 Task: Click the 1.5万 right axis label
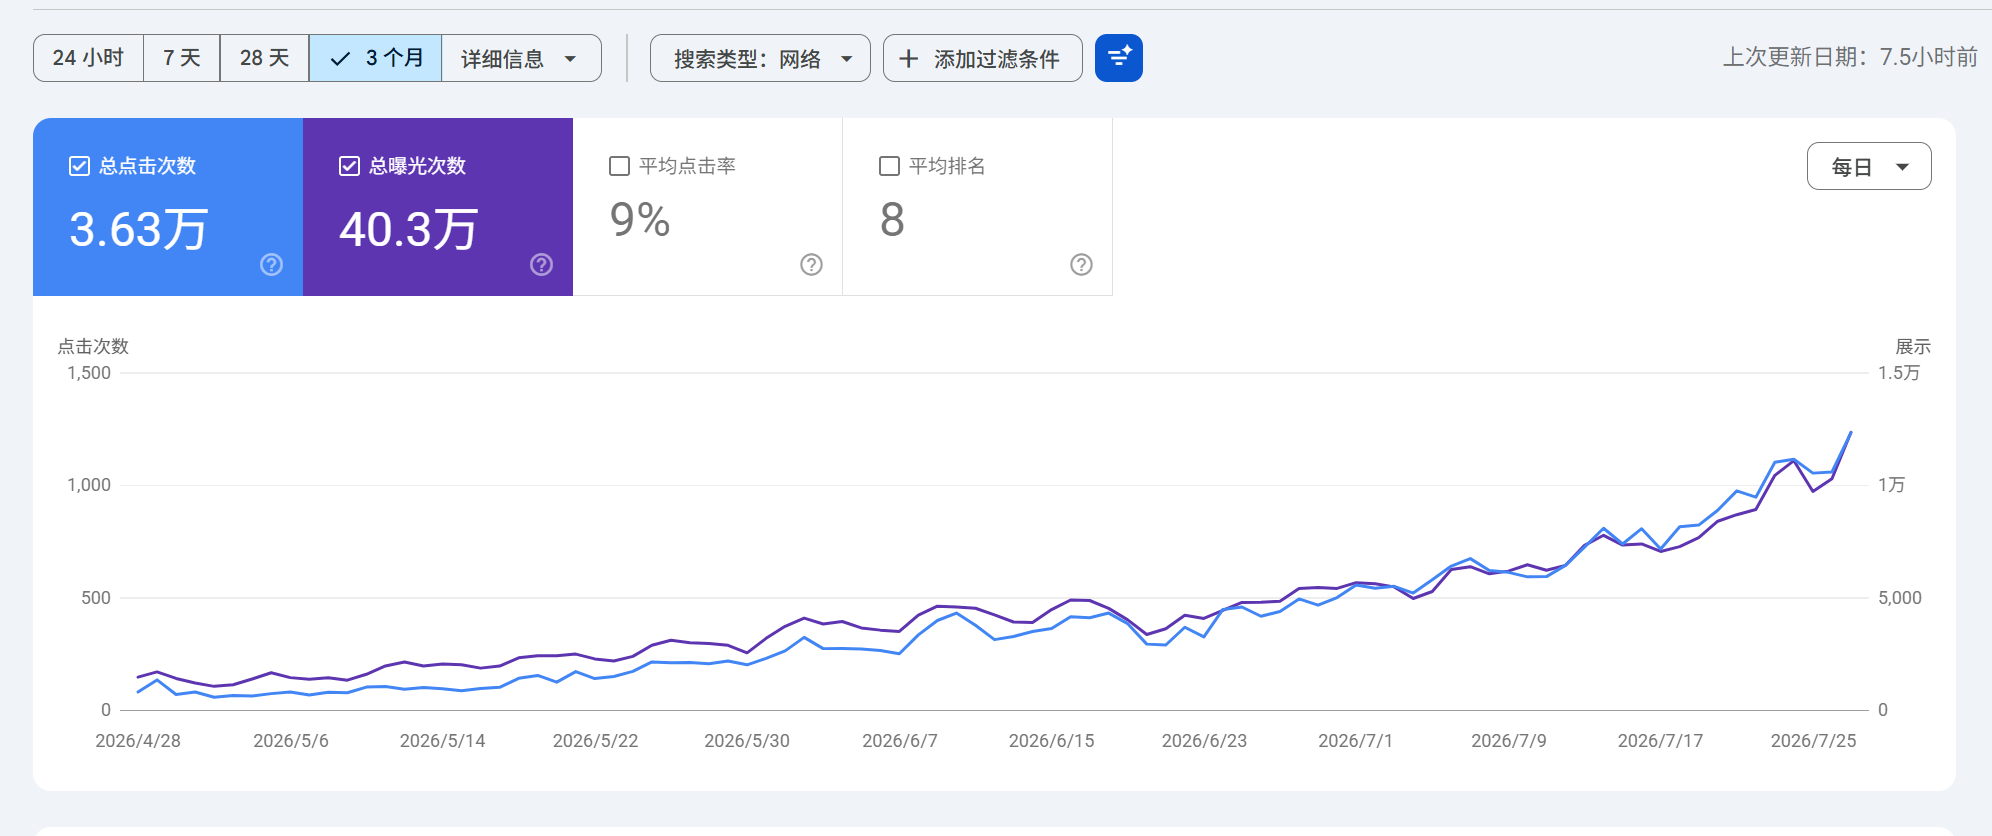(1899, 373)
